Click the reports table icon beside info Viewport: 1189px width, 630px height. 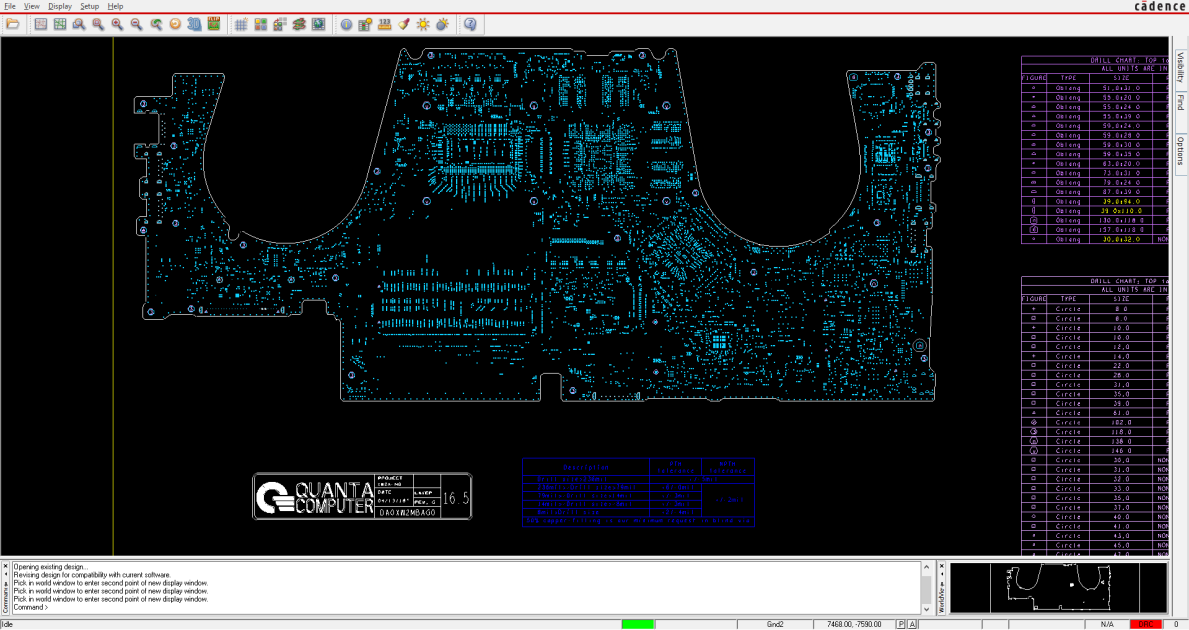[365, 24]
